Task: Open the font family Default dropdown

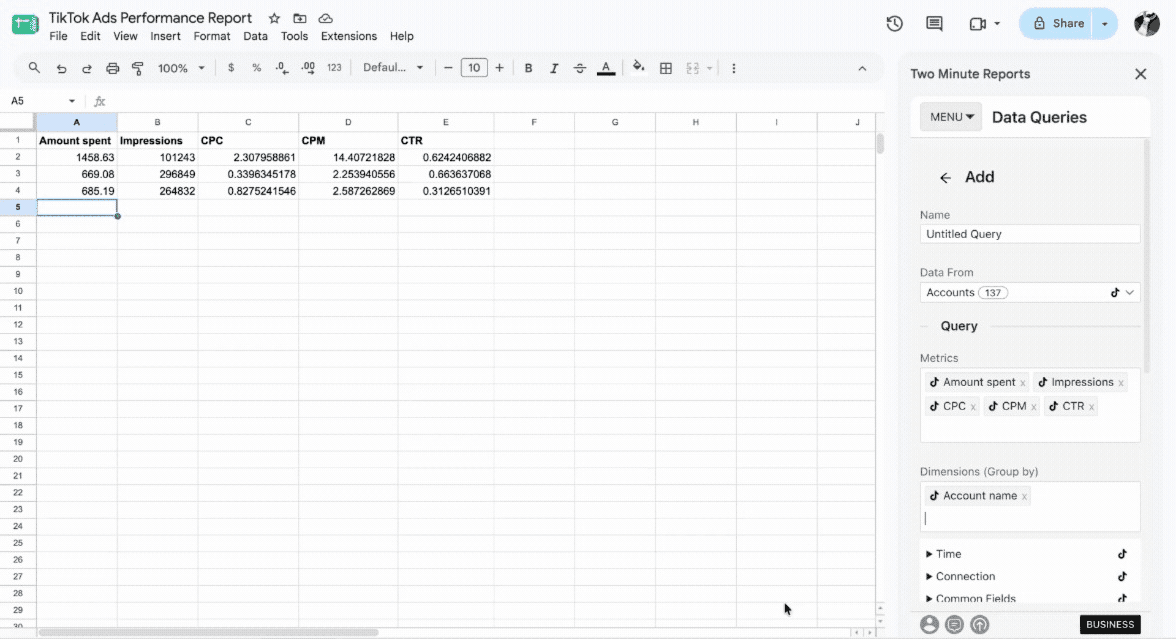Action: click(393, 68)
